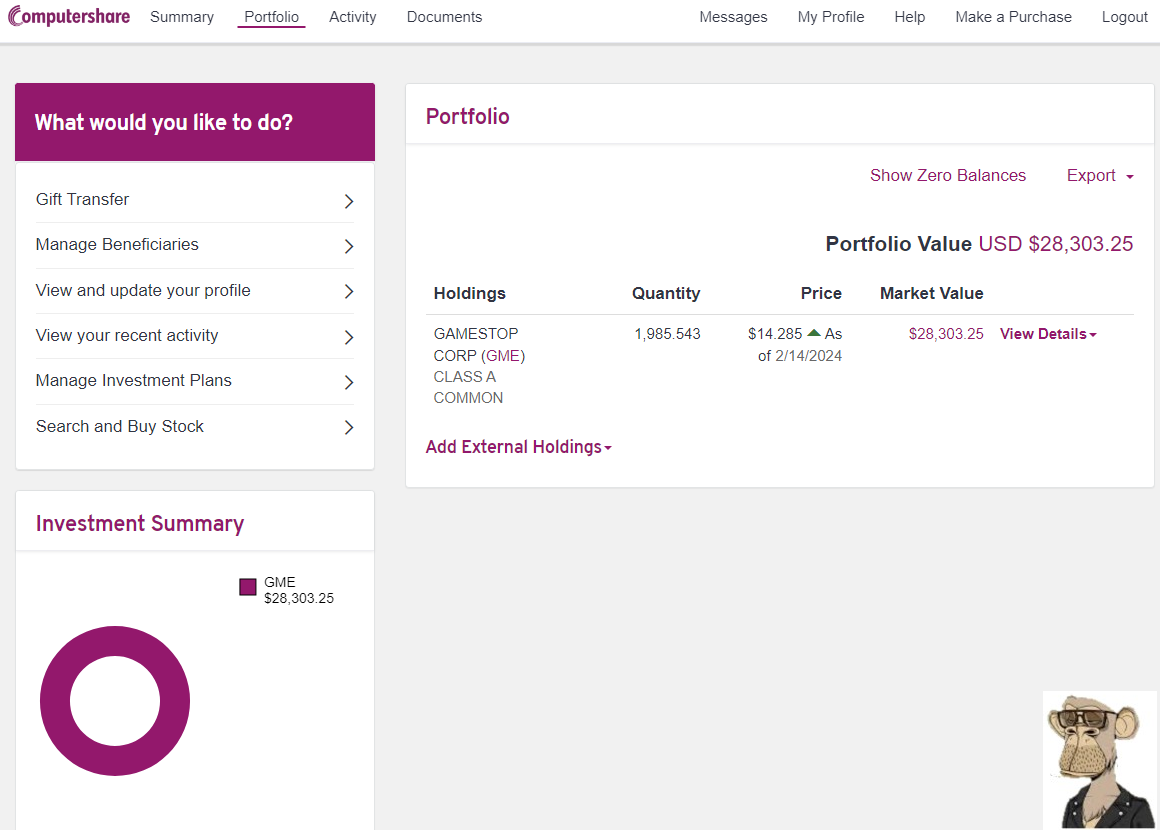Open the Documents tab
This screenshot has width=1160, height=830.
point(444,17)
